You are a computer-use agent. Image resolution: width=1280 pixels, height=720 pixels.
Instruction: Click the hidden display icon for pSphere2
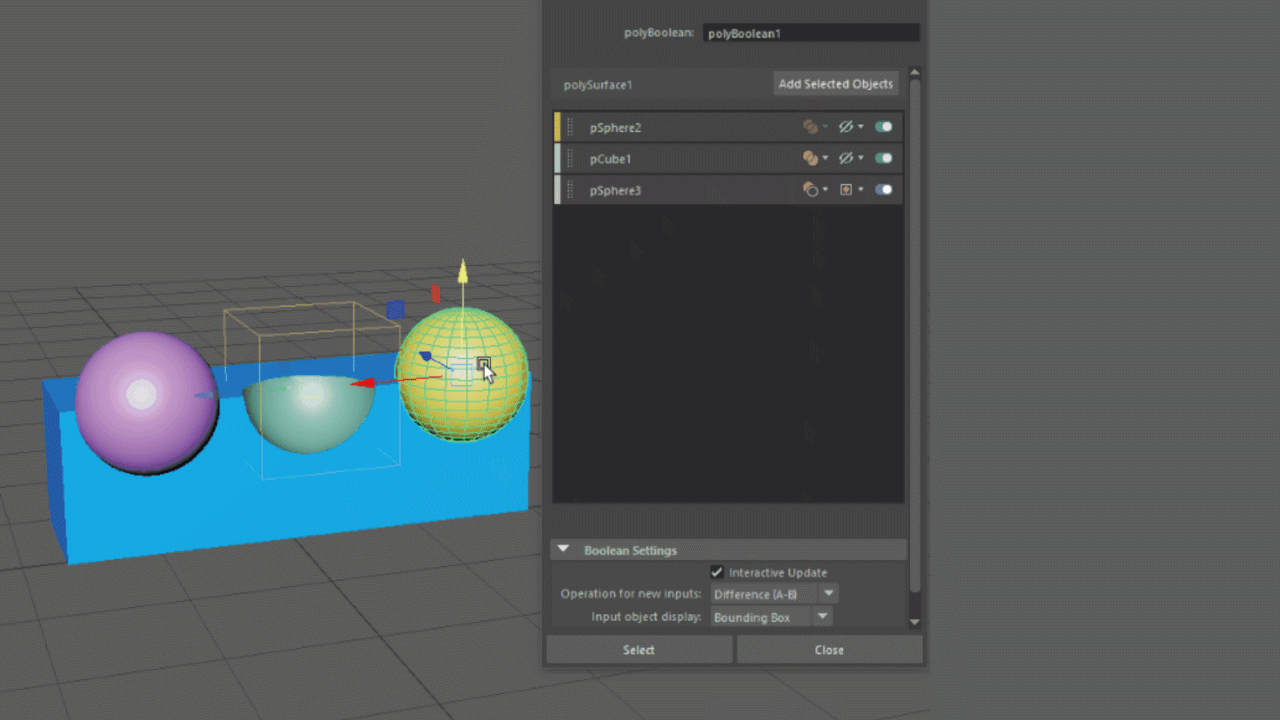pyautogui.click(x=846, y=127)
